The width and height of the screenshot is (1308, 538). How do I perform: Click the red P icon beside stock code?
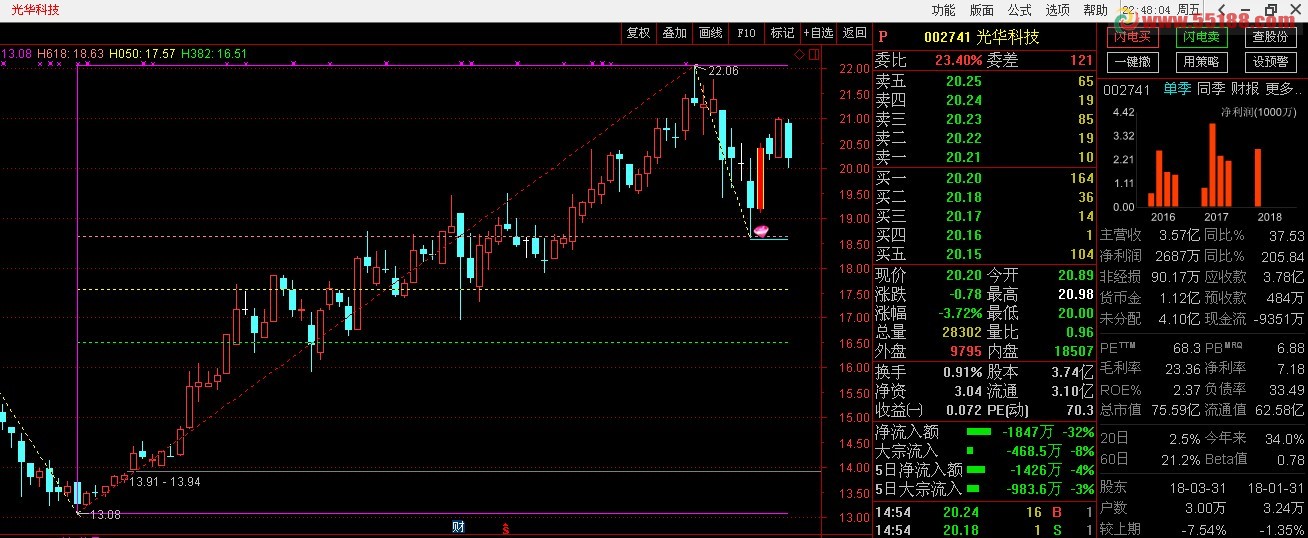883,37
